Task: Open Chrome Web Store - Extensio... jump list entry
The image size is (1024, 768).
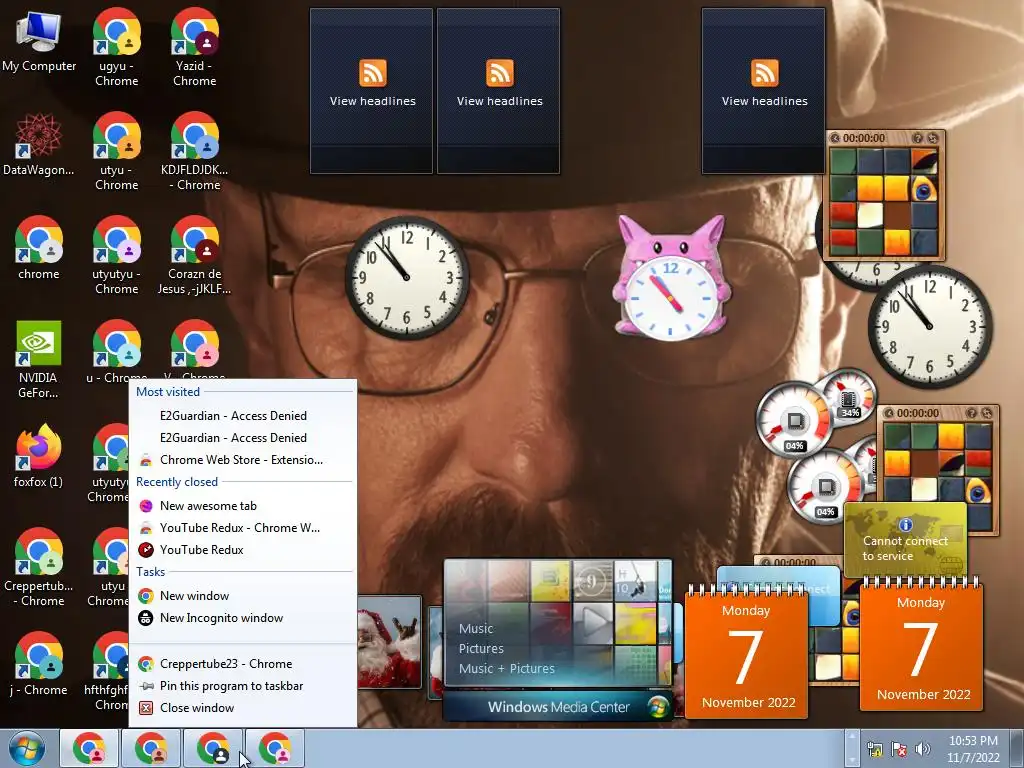Action: (x=243, y=460)
